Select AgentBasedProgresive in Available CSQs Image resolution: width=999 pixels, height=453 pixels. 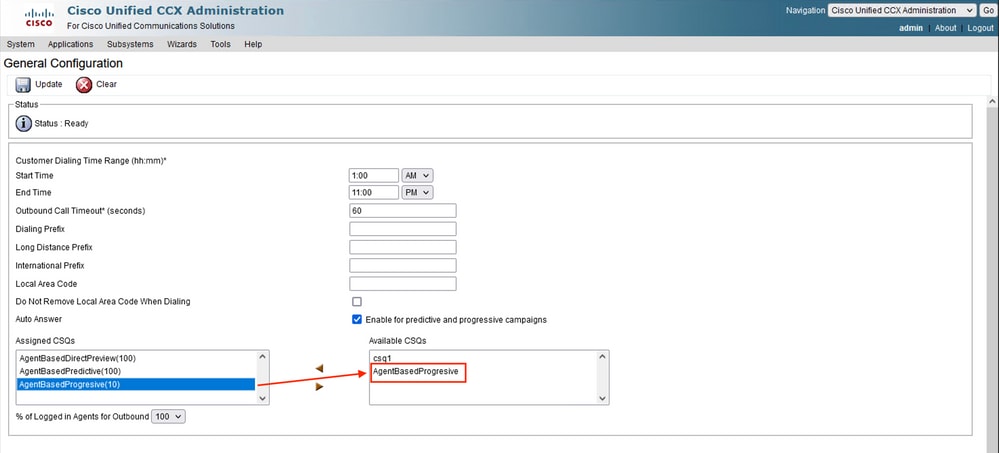coord(484,371)
